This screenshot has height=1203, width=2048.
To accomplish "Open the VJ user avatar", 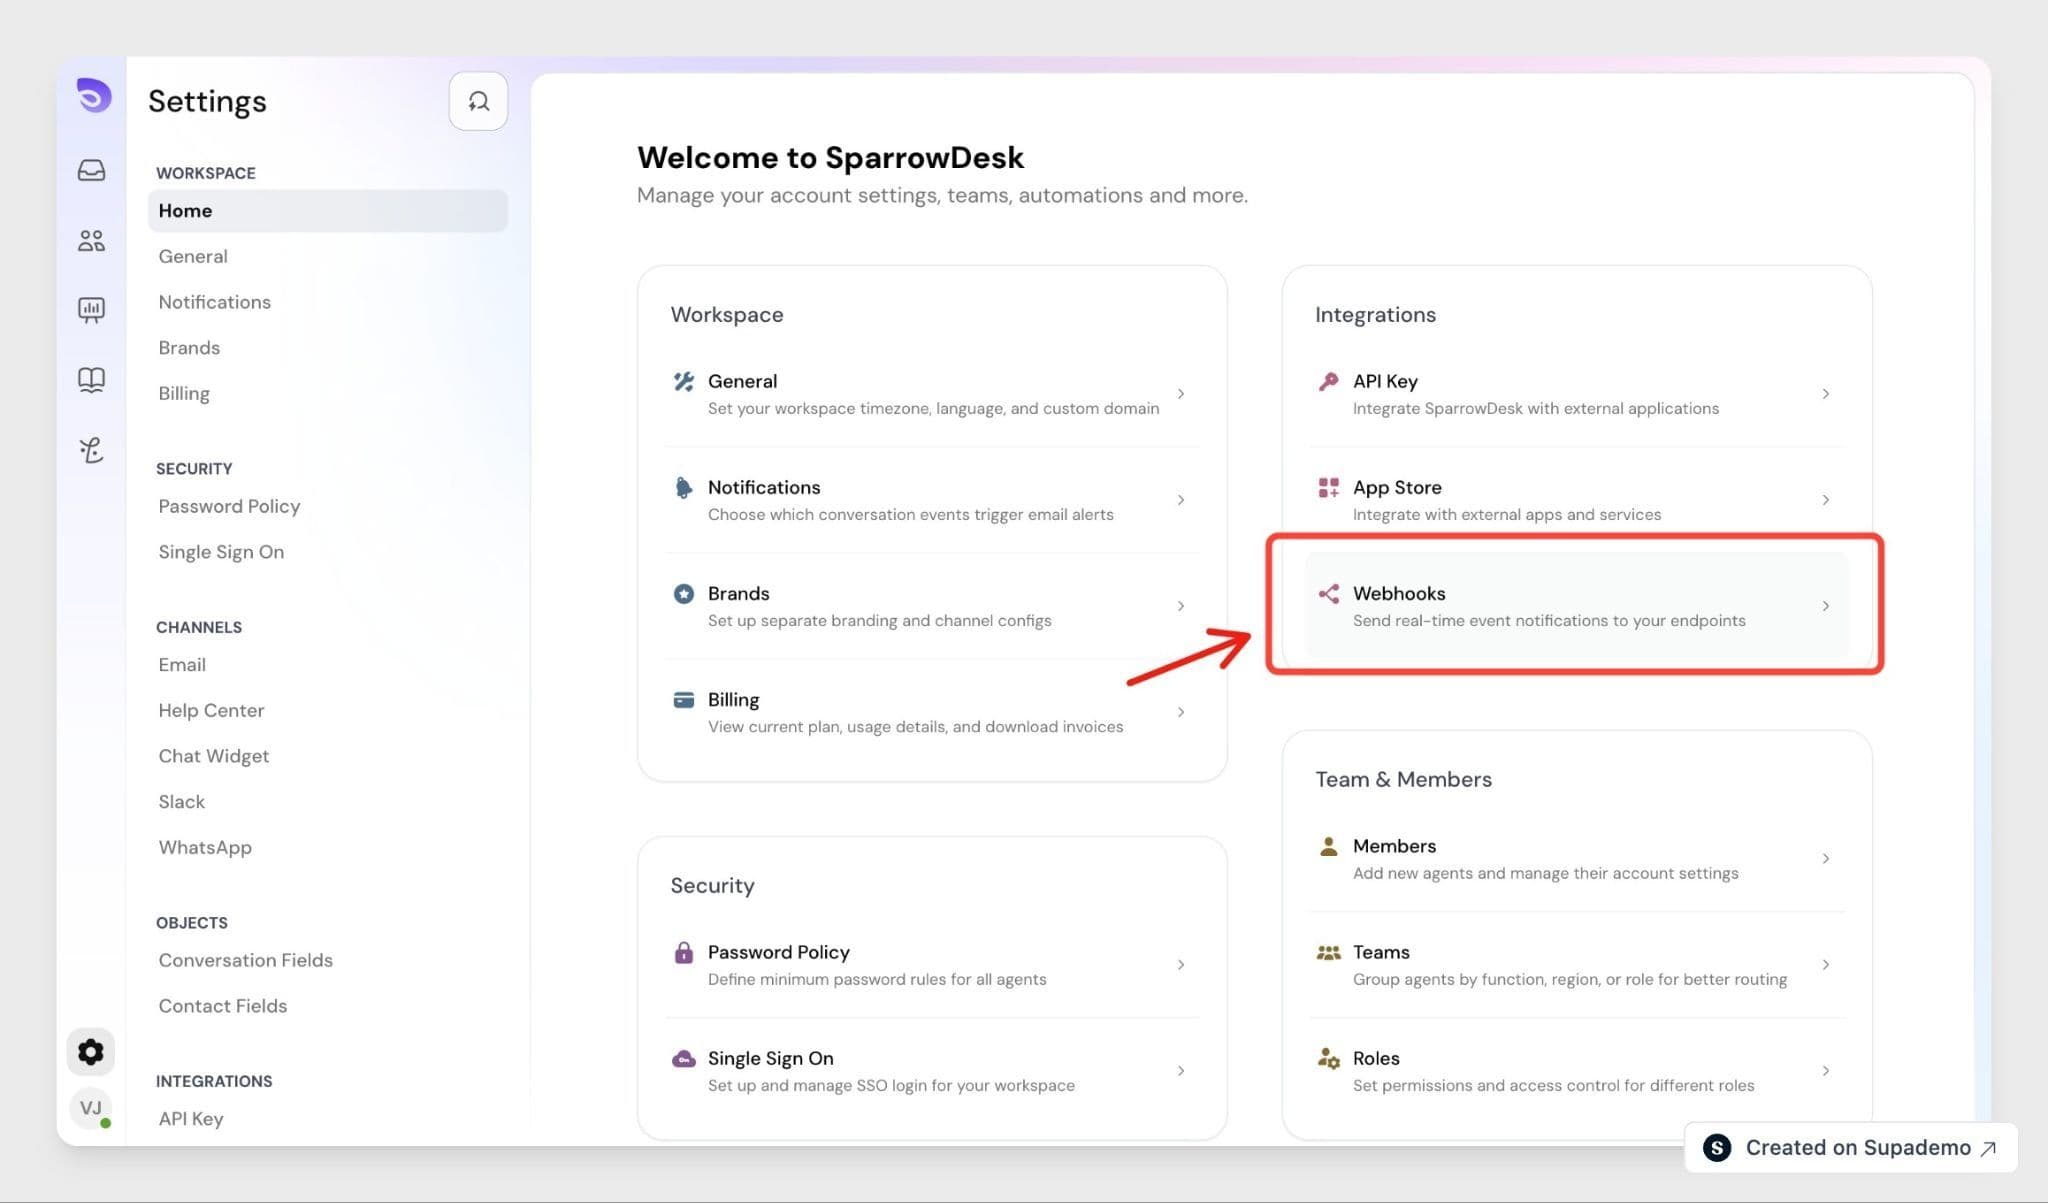I will (91, 1108).
